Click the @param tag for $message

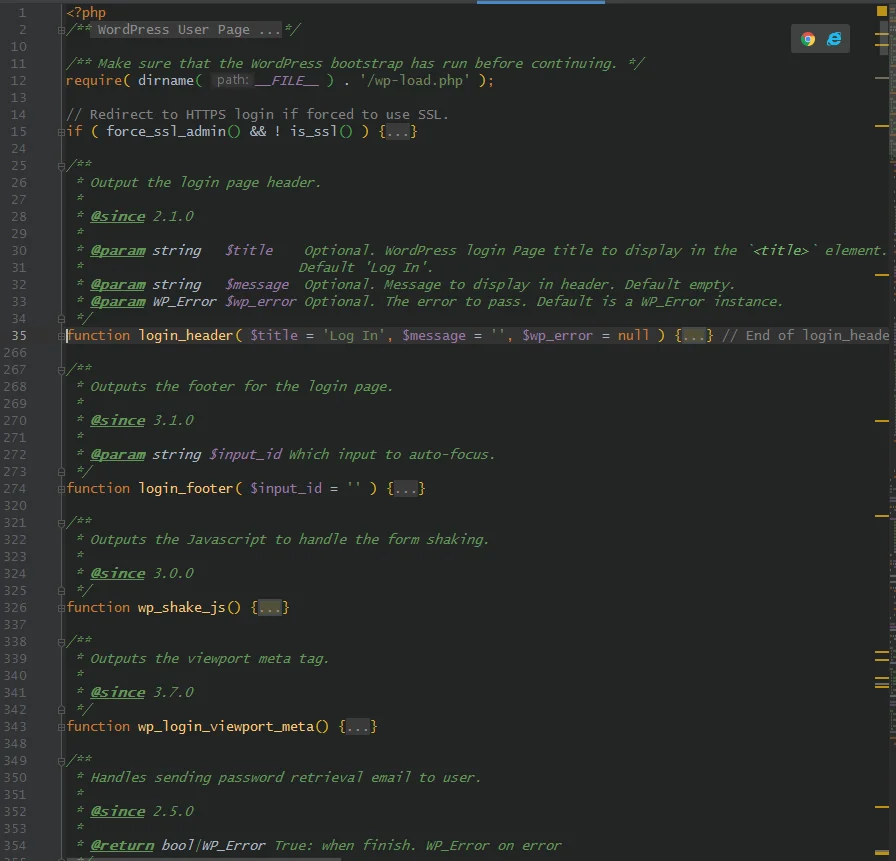coord(118,285)
